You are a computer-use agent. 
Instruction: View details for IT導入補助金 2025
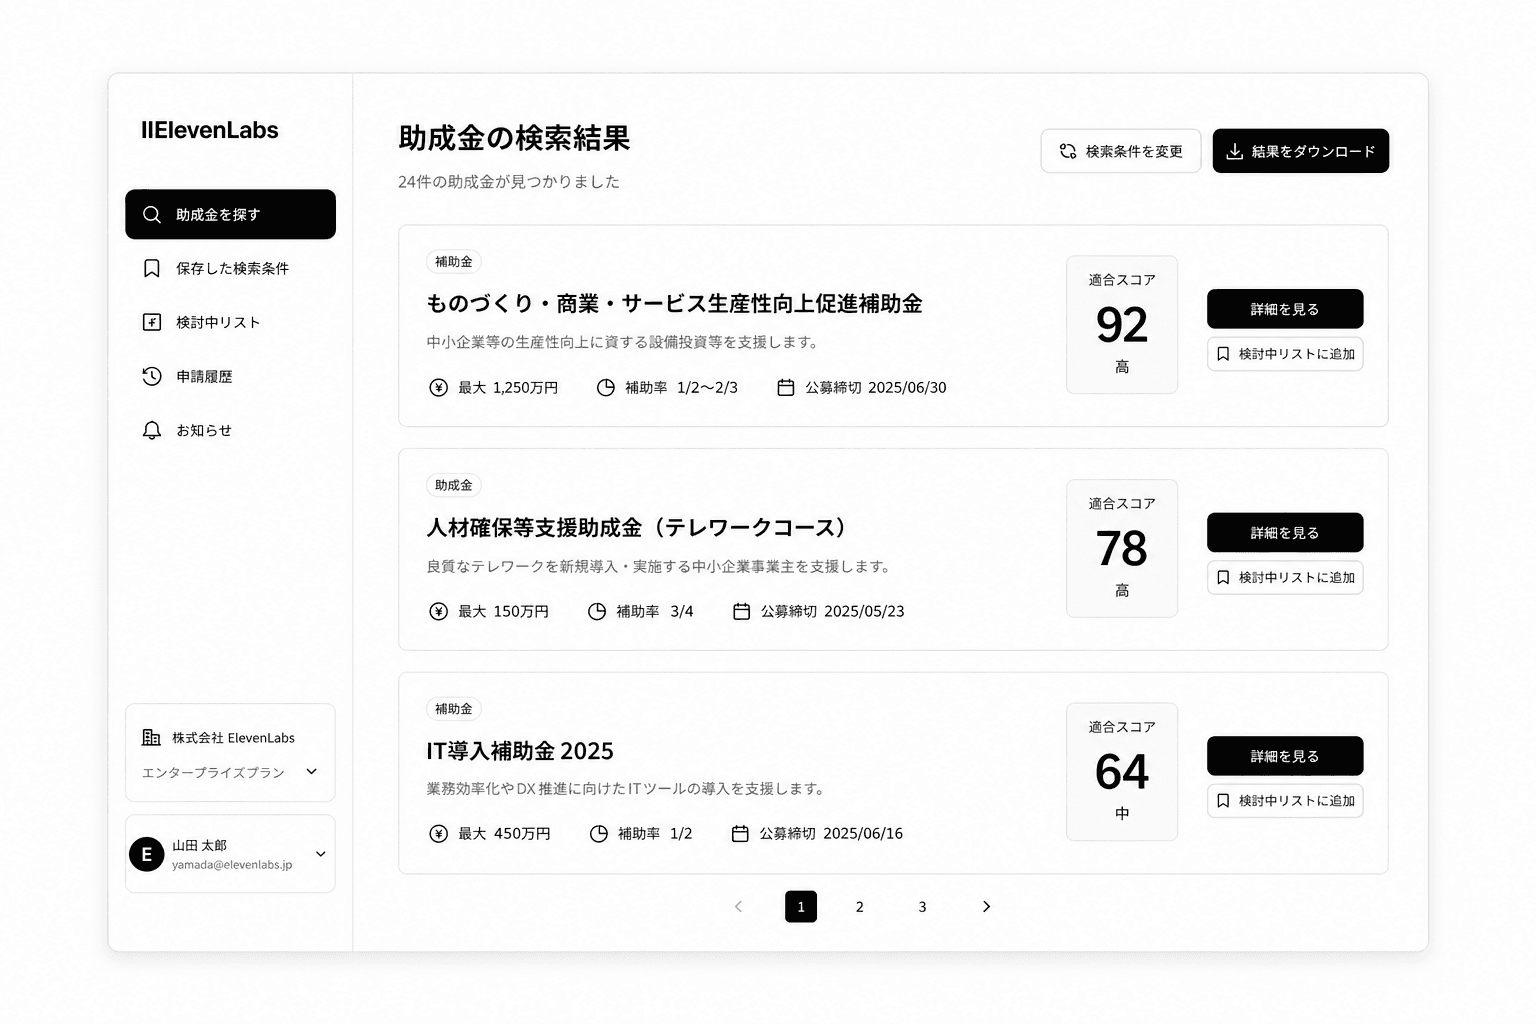1285,756
